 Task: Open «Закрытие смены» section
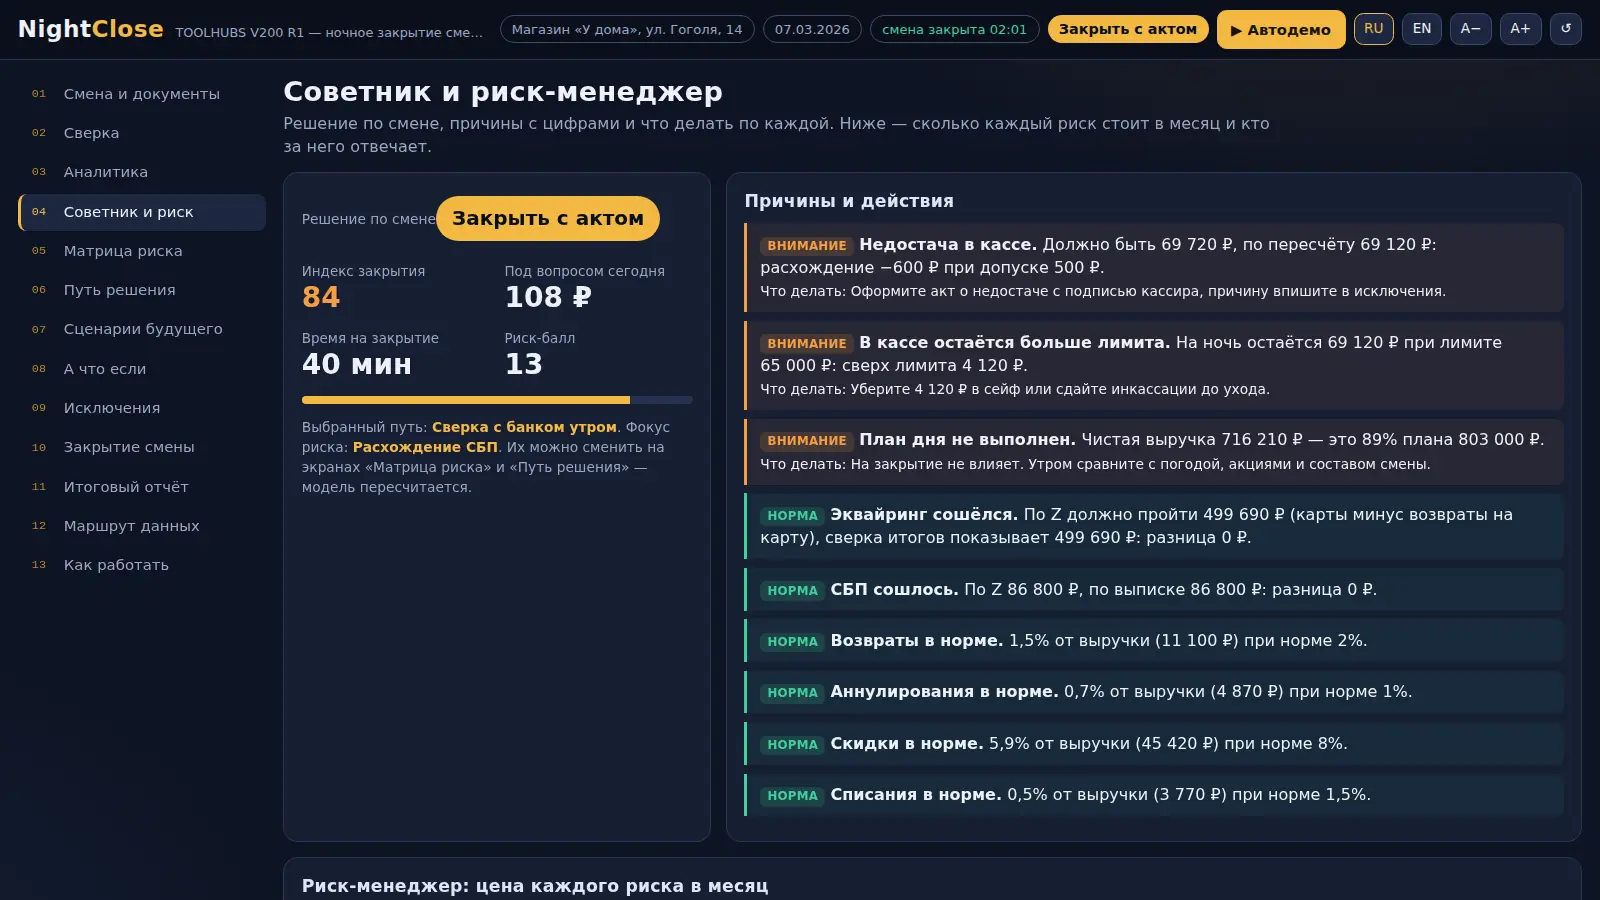(x=142, y=447)
